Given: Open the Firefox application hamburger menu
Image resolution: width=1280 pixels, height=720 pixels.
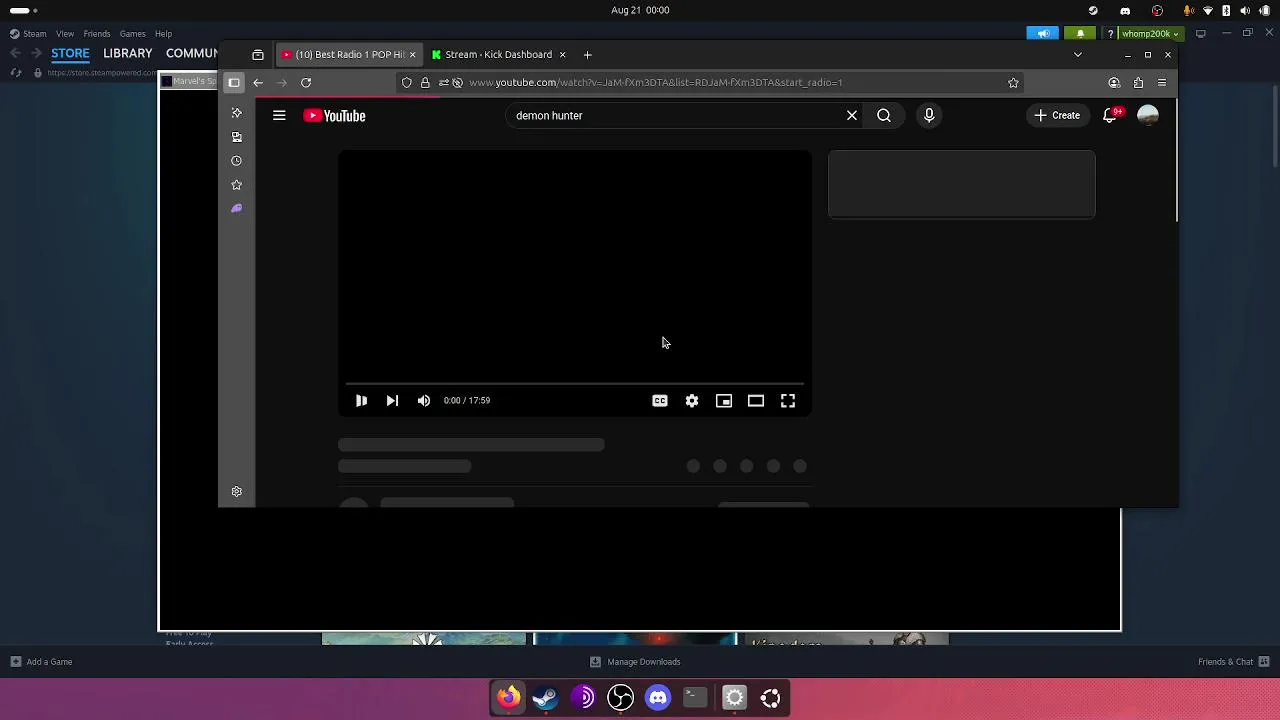Looking at the screenshot, I should pos(1162,83).
